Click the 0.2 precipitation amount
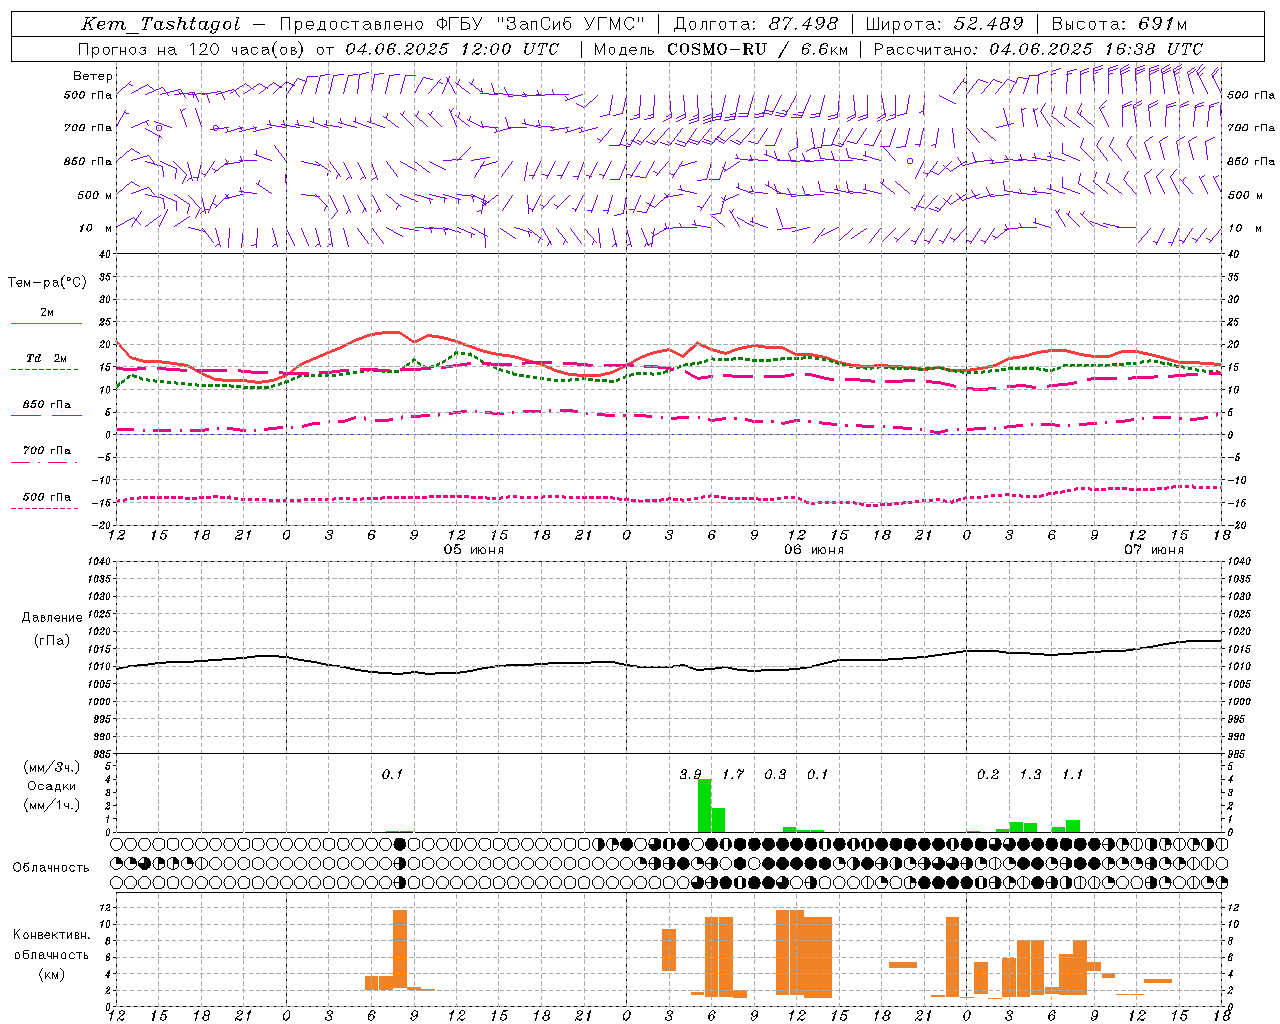The width and height of the screenshot is (1280, 1024). coord(988,775)
